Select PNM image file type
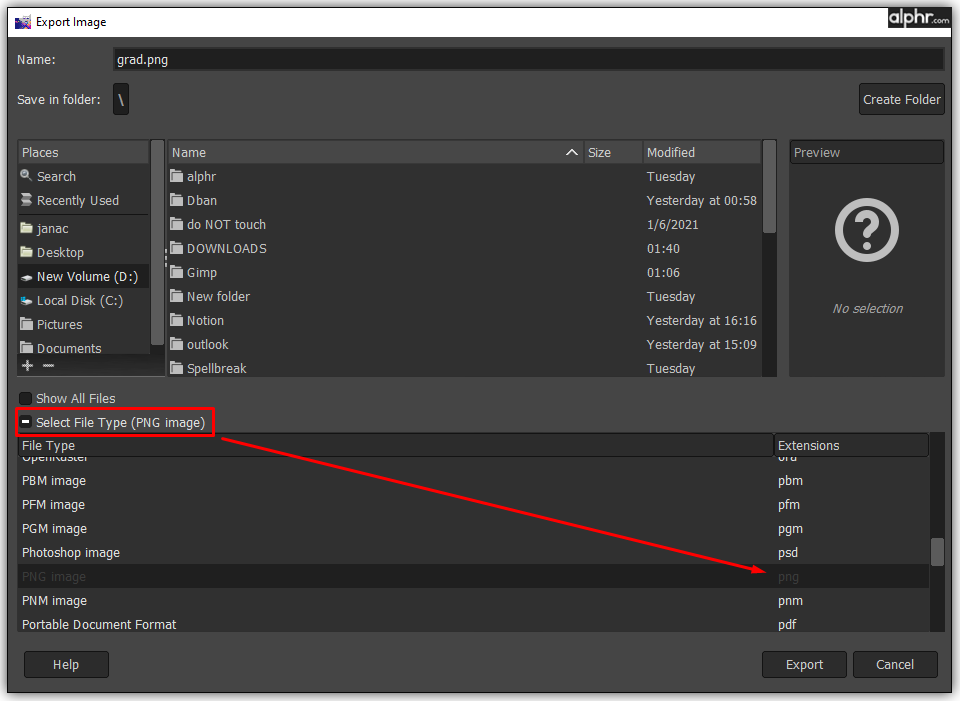Viewport: 960px width, 701px height. [473, 601]
